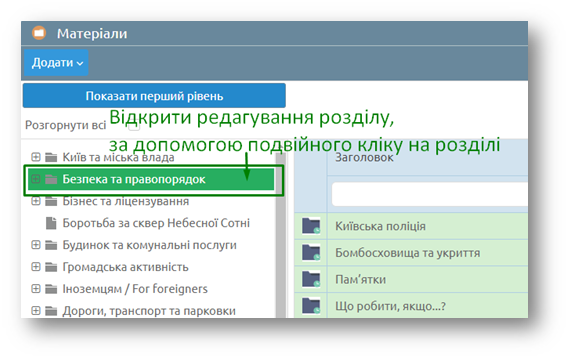Expand Іноземцям / For foreigners node
Viewport: 570px width, 360px height.
coord(36,289)
